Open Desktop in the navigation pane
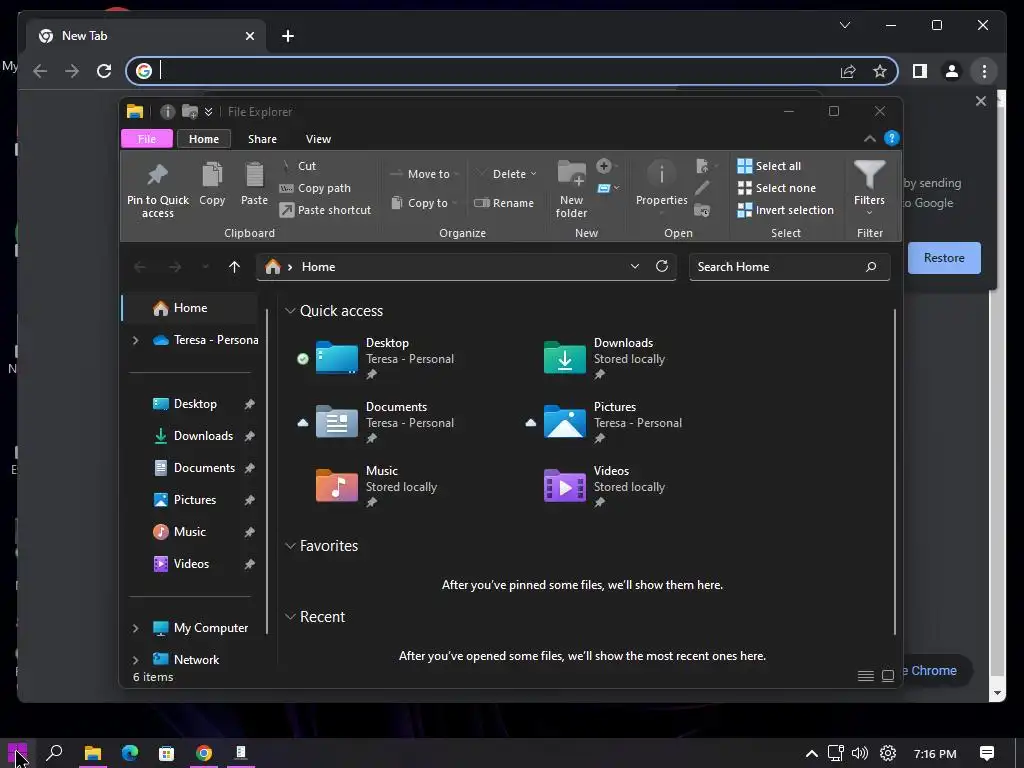 tap(195, 404)
